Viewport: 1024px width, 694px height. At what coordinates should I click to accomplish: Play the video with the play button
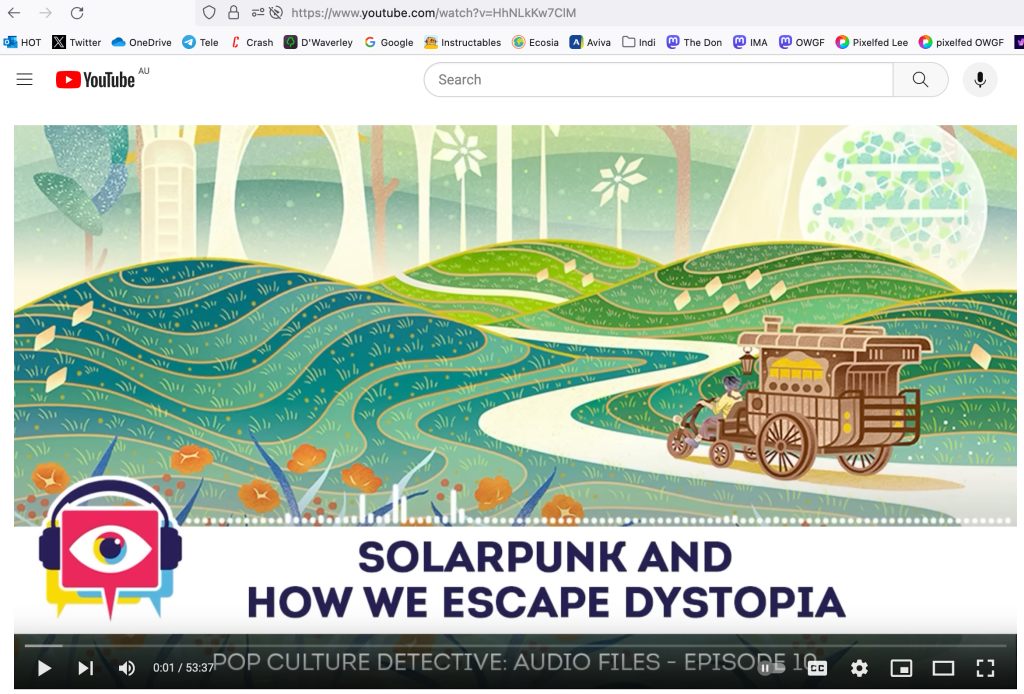pos(44,668)
